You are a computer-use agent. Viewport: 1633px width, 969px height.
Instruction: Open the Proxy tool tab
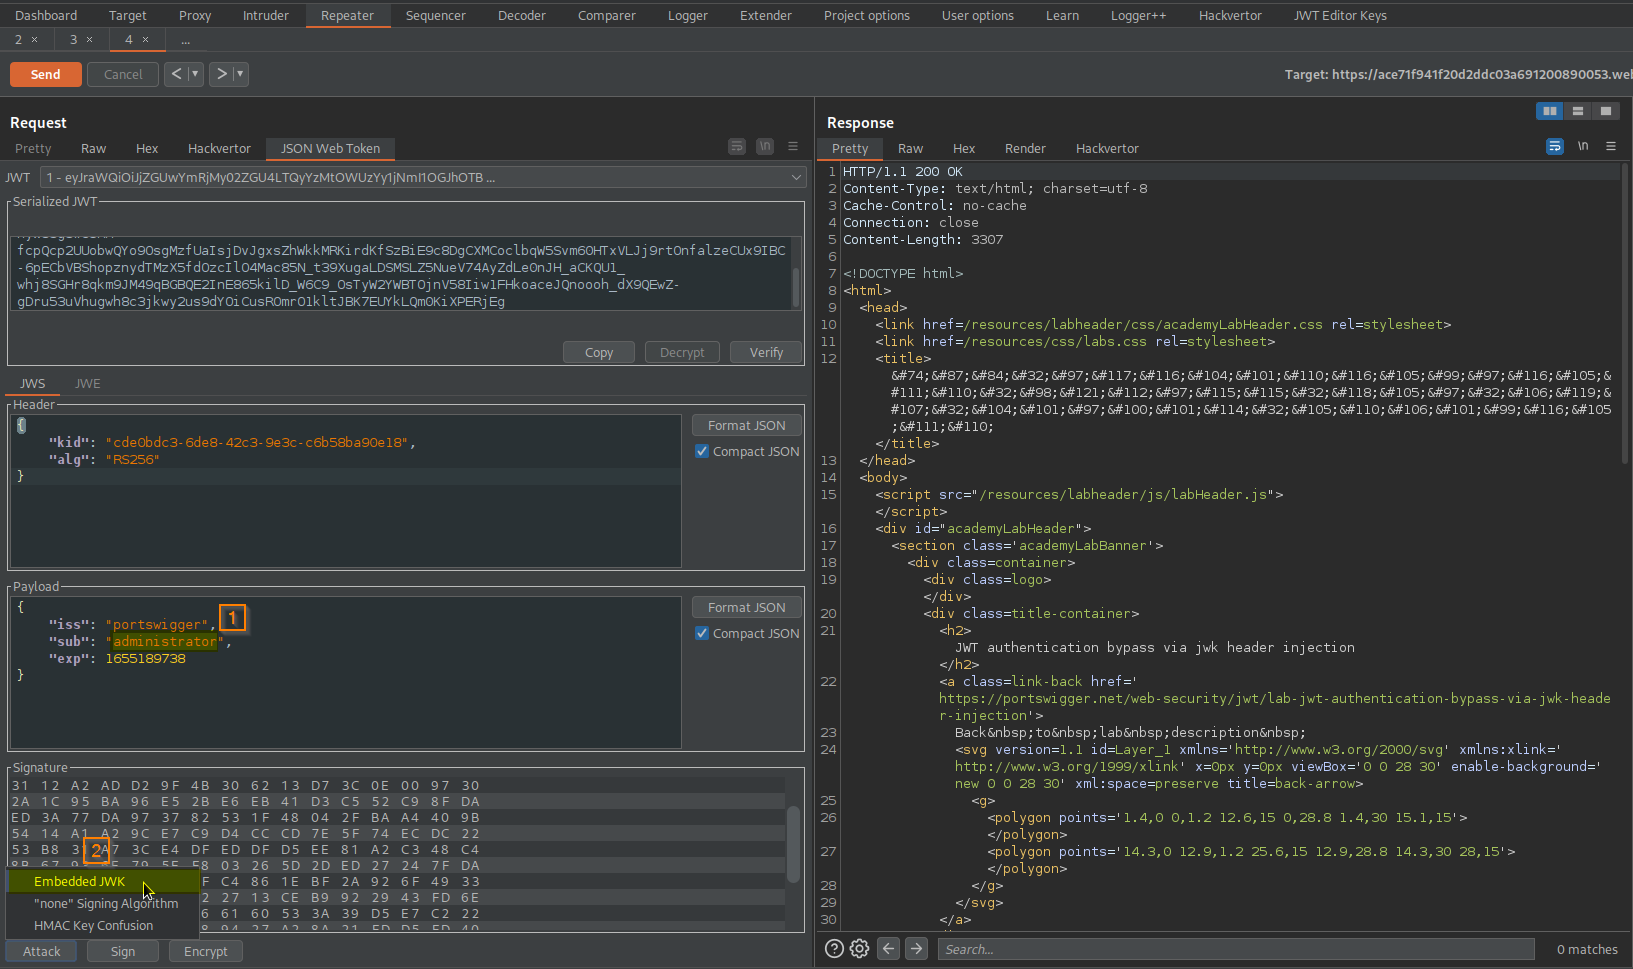[x=195, y=16]
